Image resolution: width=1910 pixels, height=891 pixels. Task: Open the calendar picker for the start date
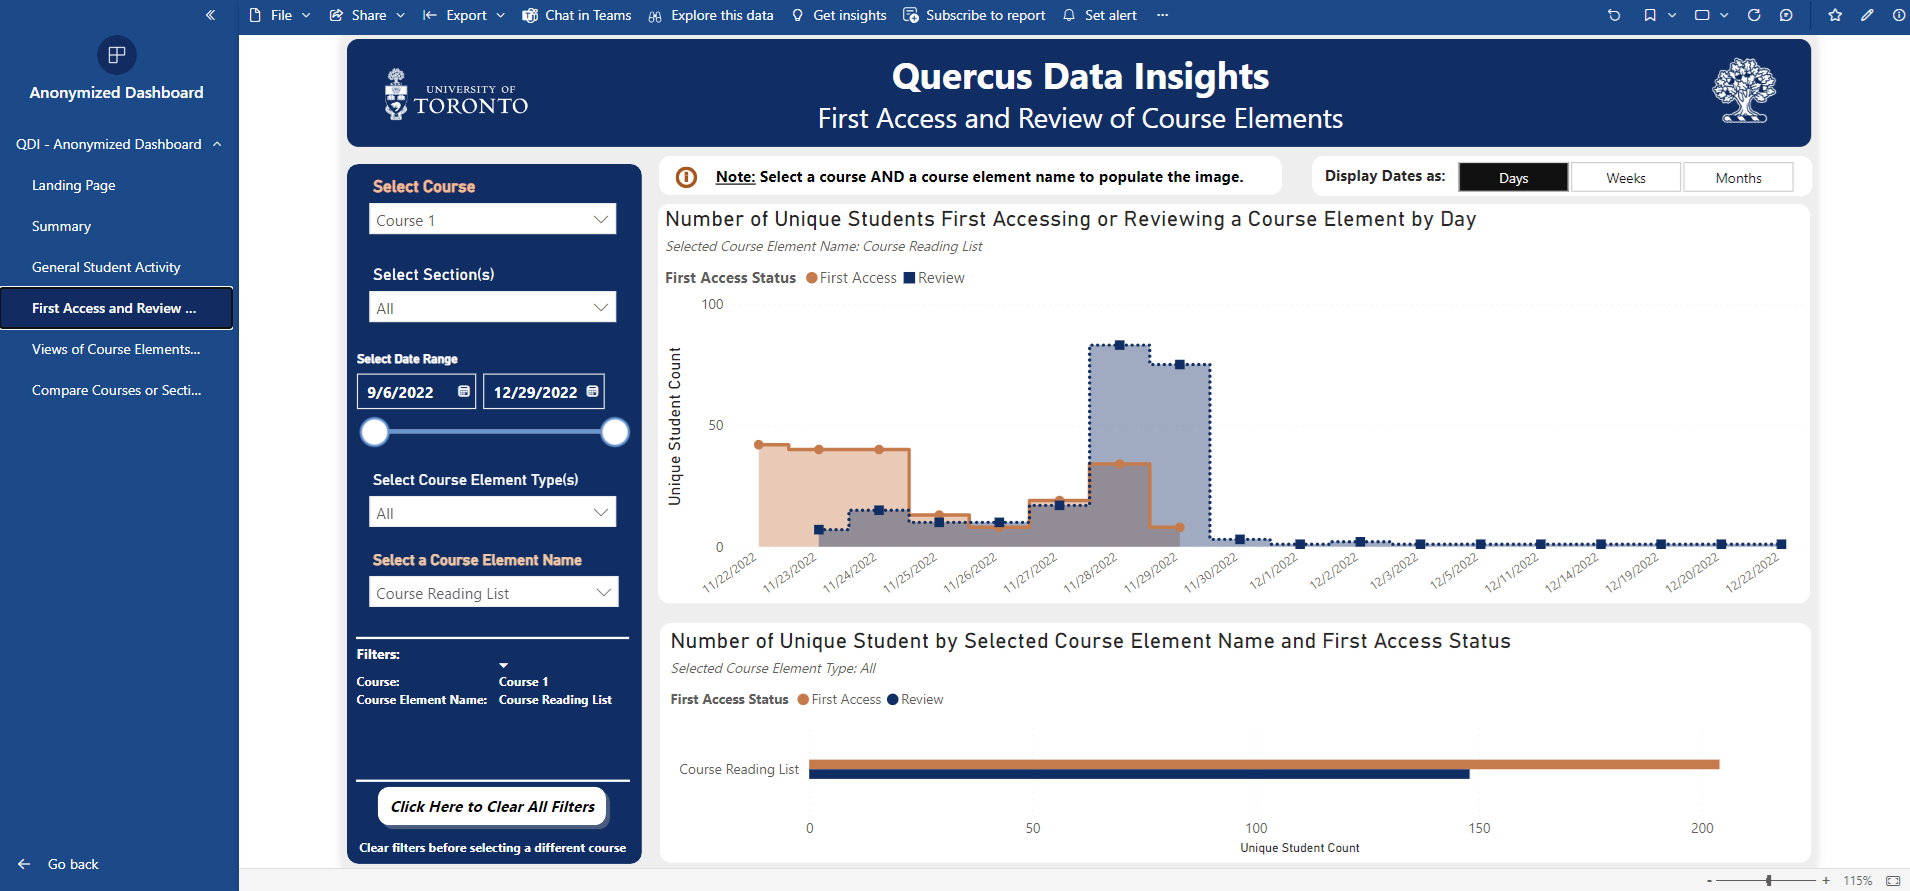tap(464, 391)
